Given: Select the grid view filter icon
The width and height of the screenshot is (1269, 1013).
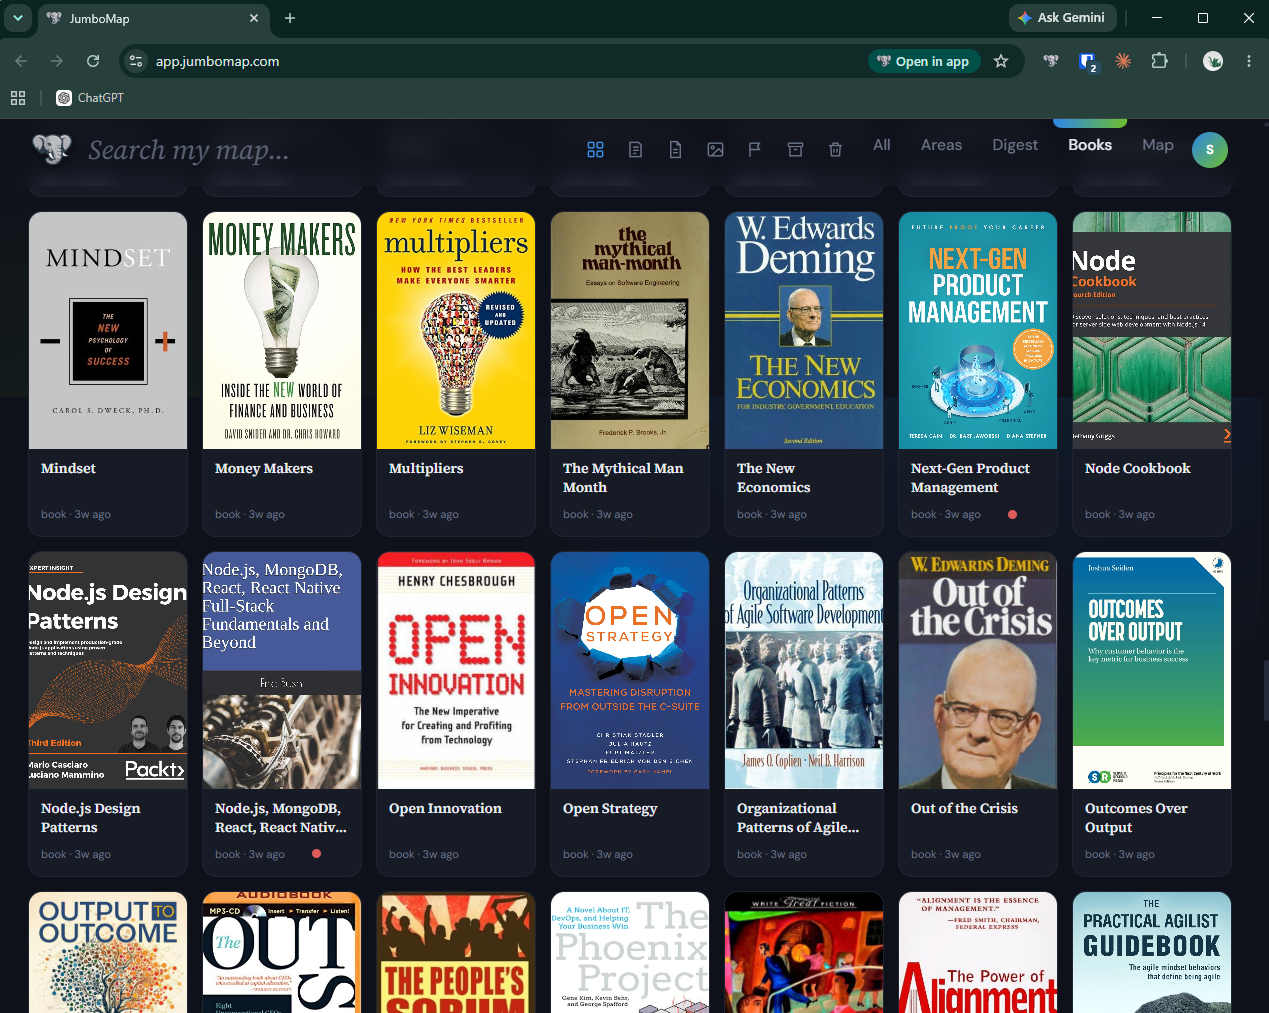Looking at the screenshot, I should 595,149.
